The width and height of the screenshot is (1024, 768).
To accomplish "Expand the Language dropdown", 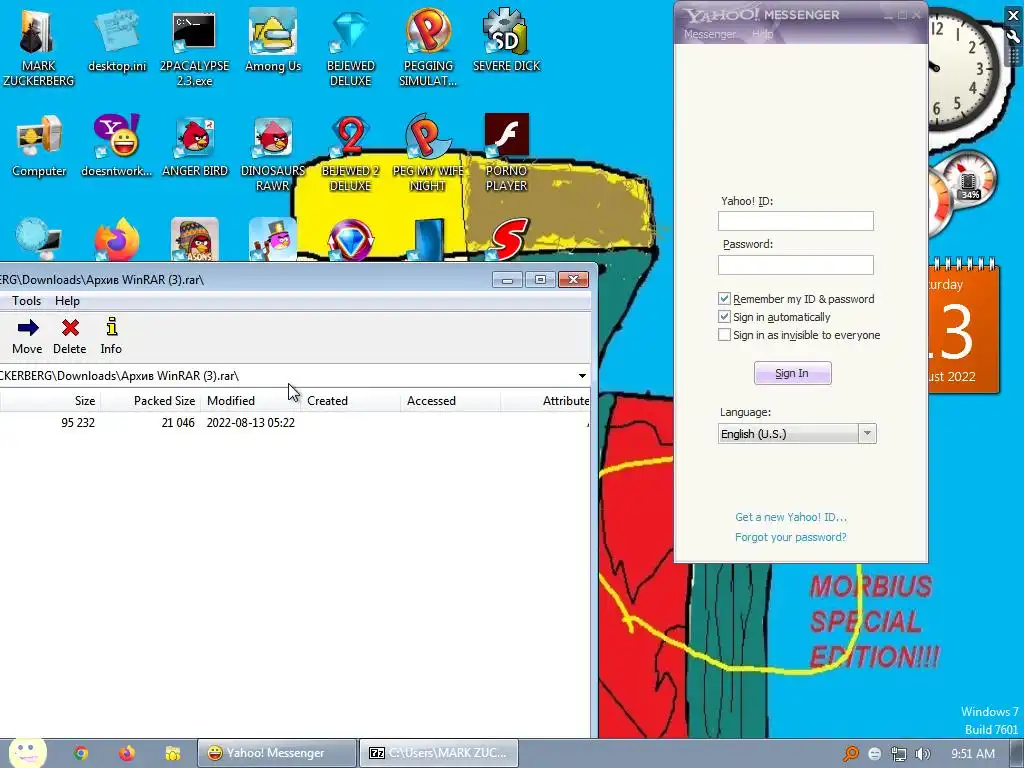I will pos(867,433).
